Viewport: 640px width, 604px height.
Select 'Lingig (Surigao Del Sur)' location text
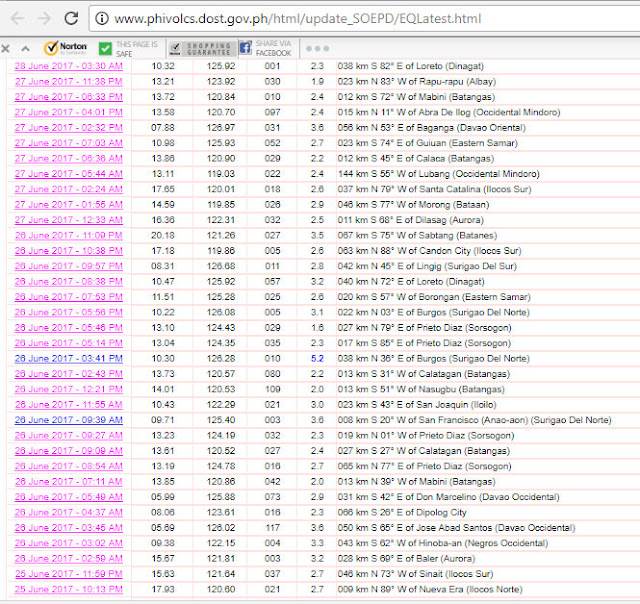coord(467,266)
